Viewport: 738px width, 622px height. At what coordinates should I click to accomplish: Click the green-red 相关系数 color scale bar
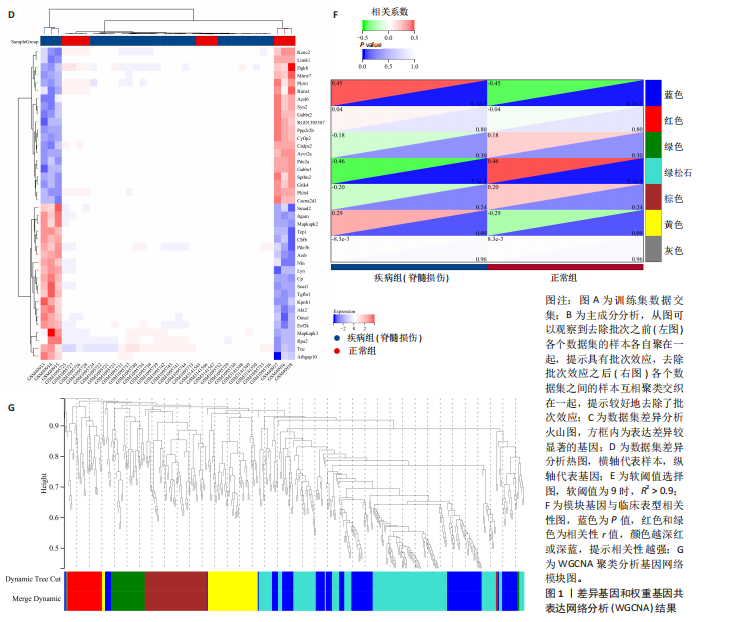coord(388,27)
